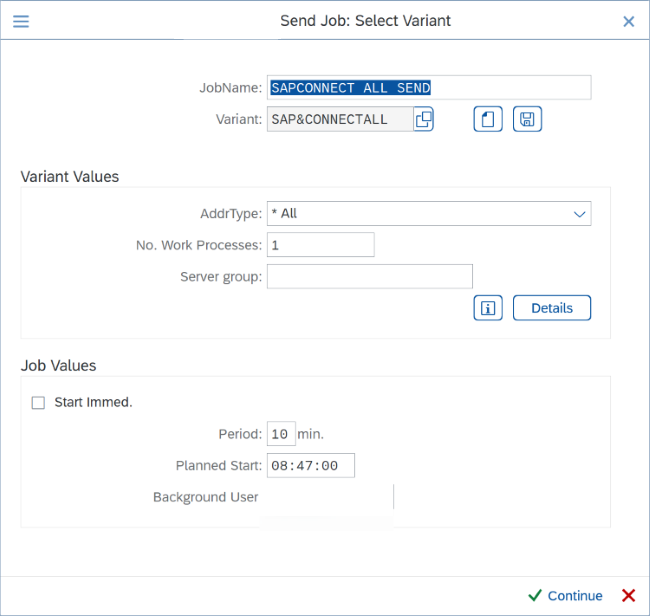Close the Send Job dialog with the blue X
This screenshot has height=616, width=650.
(628, 22)
